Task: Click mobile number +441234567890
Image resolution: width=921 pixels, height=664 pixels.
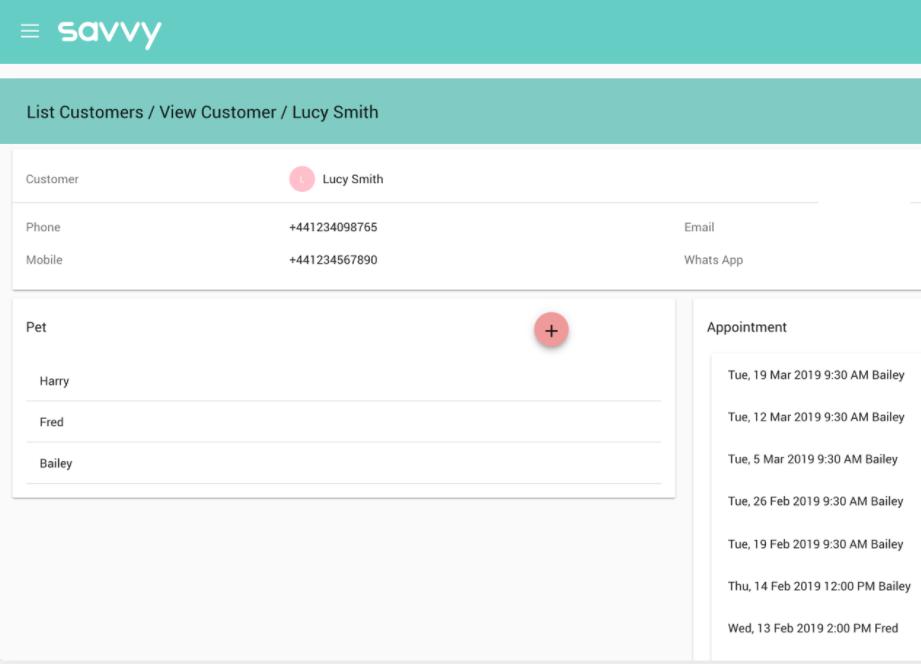Action: pos(333,260)
